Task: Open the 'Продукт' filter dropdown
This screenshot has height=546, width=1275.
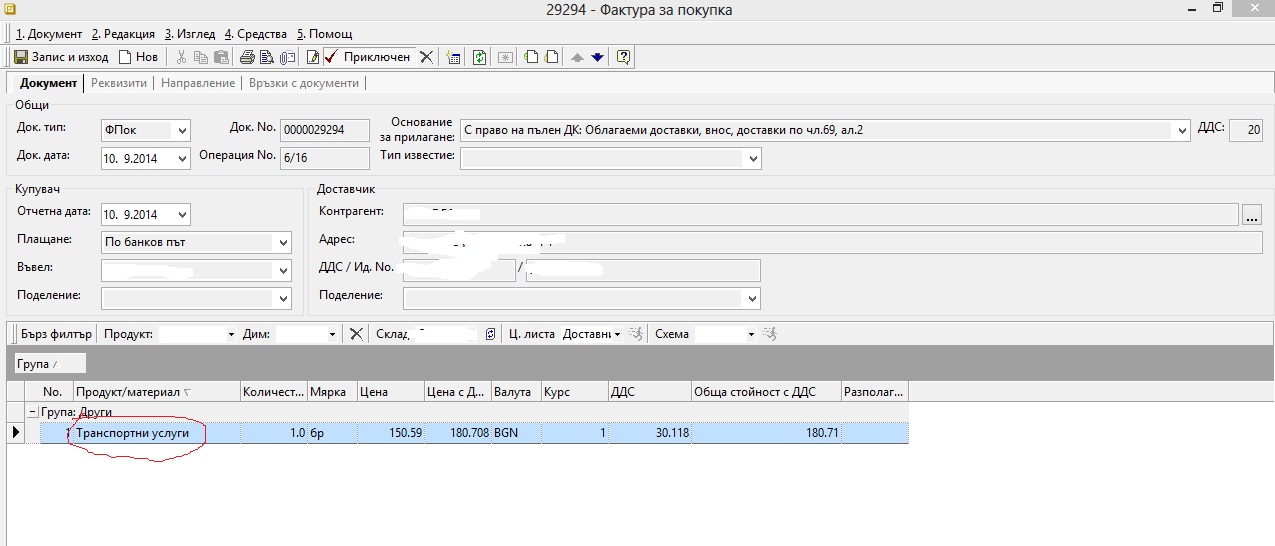Action: [231, 334]
